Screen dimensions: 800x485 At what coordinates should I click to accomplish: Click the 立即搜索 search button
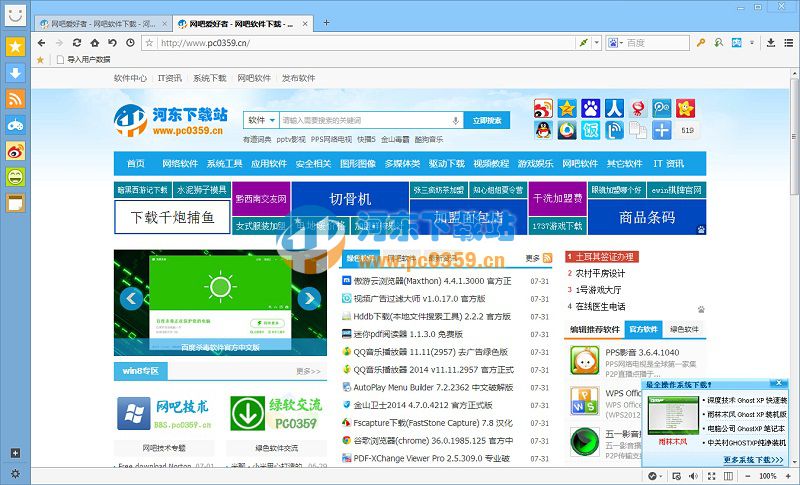point(487,120)
